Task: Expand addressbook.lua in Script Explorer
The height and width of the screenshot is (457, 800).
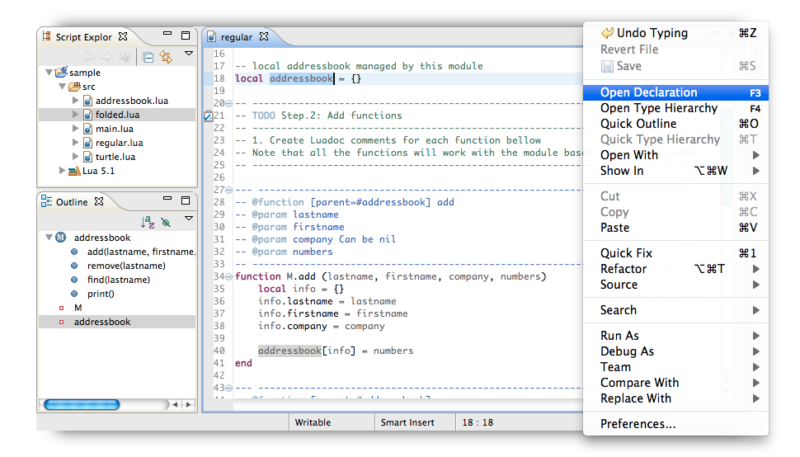Action: 76,100
